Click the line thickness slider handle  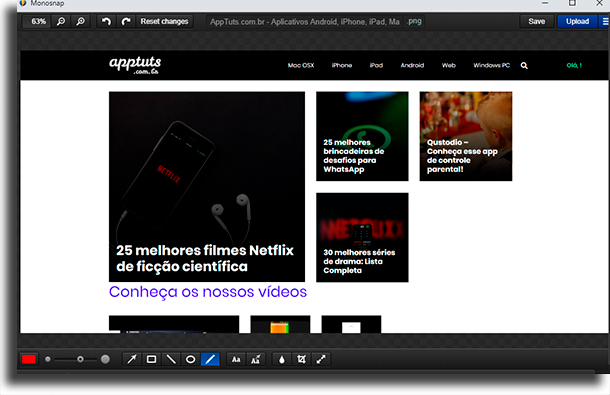[80, 359]
